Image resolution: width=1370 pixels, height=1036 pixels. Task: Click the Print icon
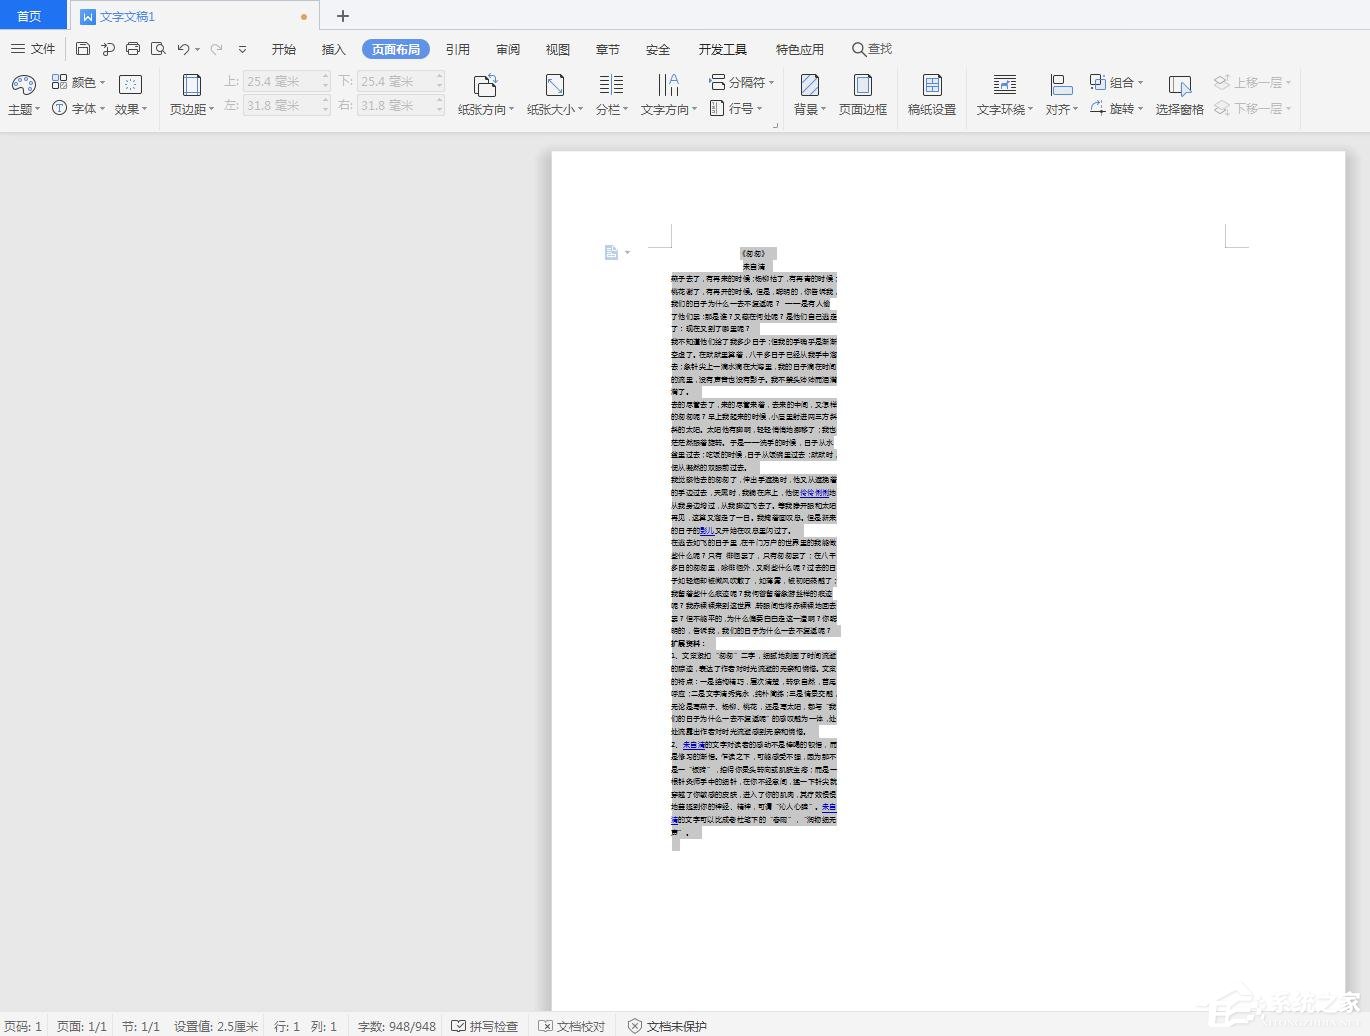click(x=133, y=49)
